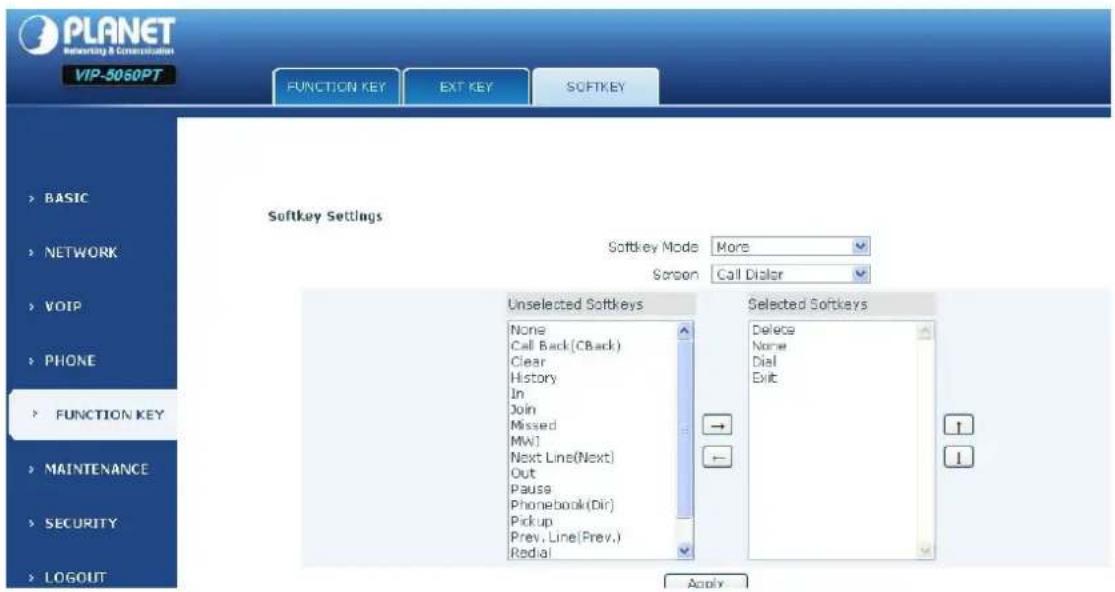Select Delete in Selected Softkeys
This screenshot has height=592, width=1115.
pyautogui.click(x=773, y=330)
